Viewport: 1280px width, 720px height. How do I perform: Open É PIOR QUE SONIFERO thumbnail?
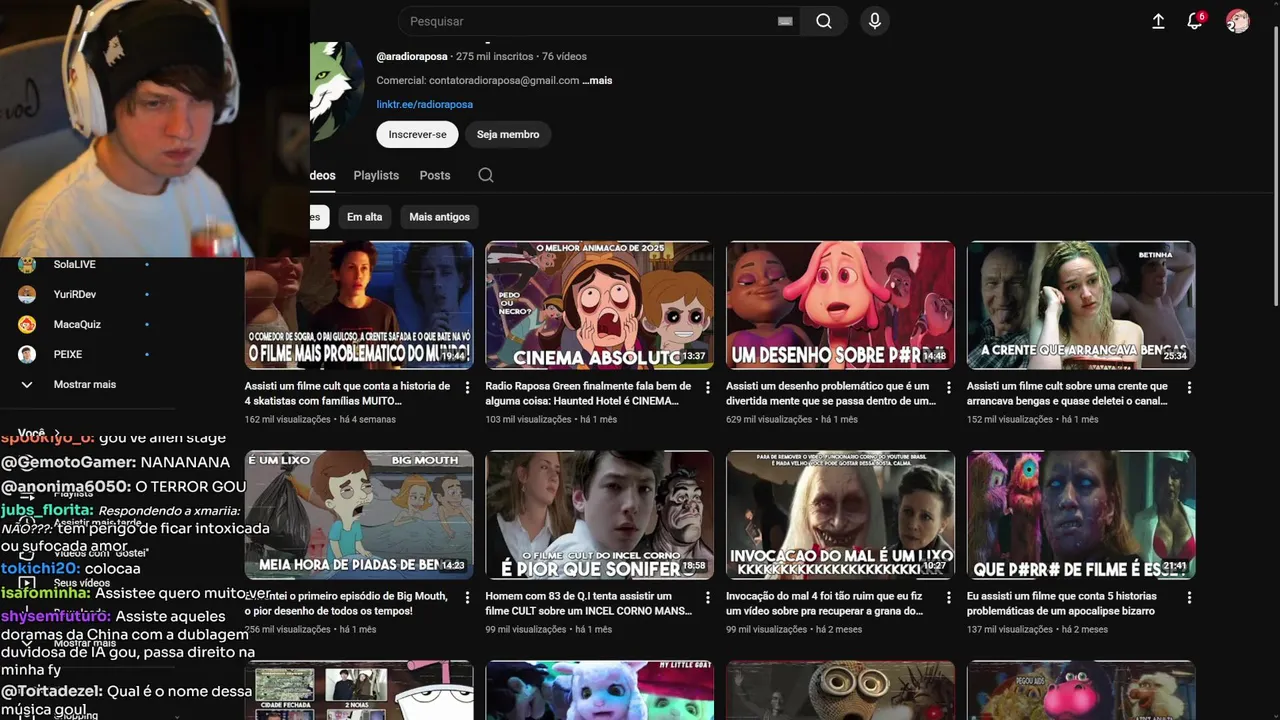(600, 515)
